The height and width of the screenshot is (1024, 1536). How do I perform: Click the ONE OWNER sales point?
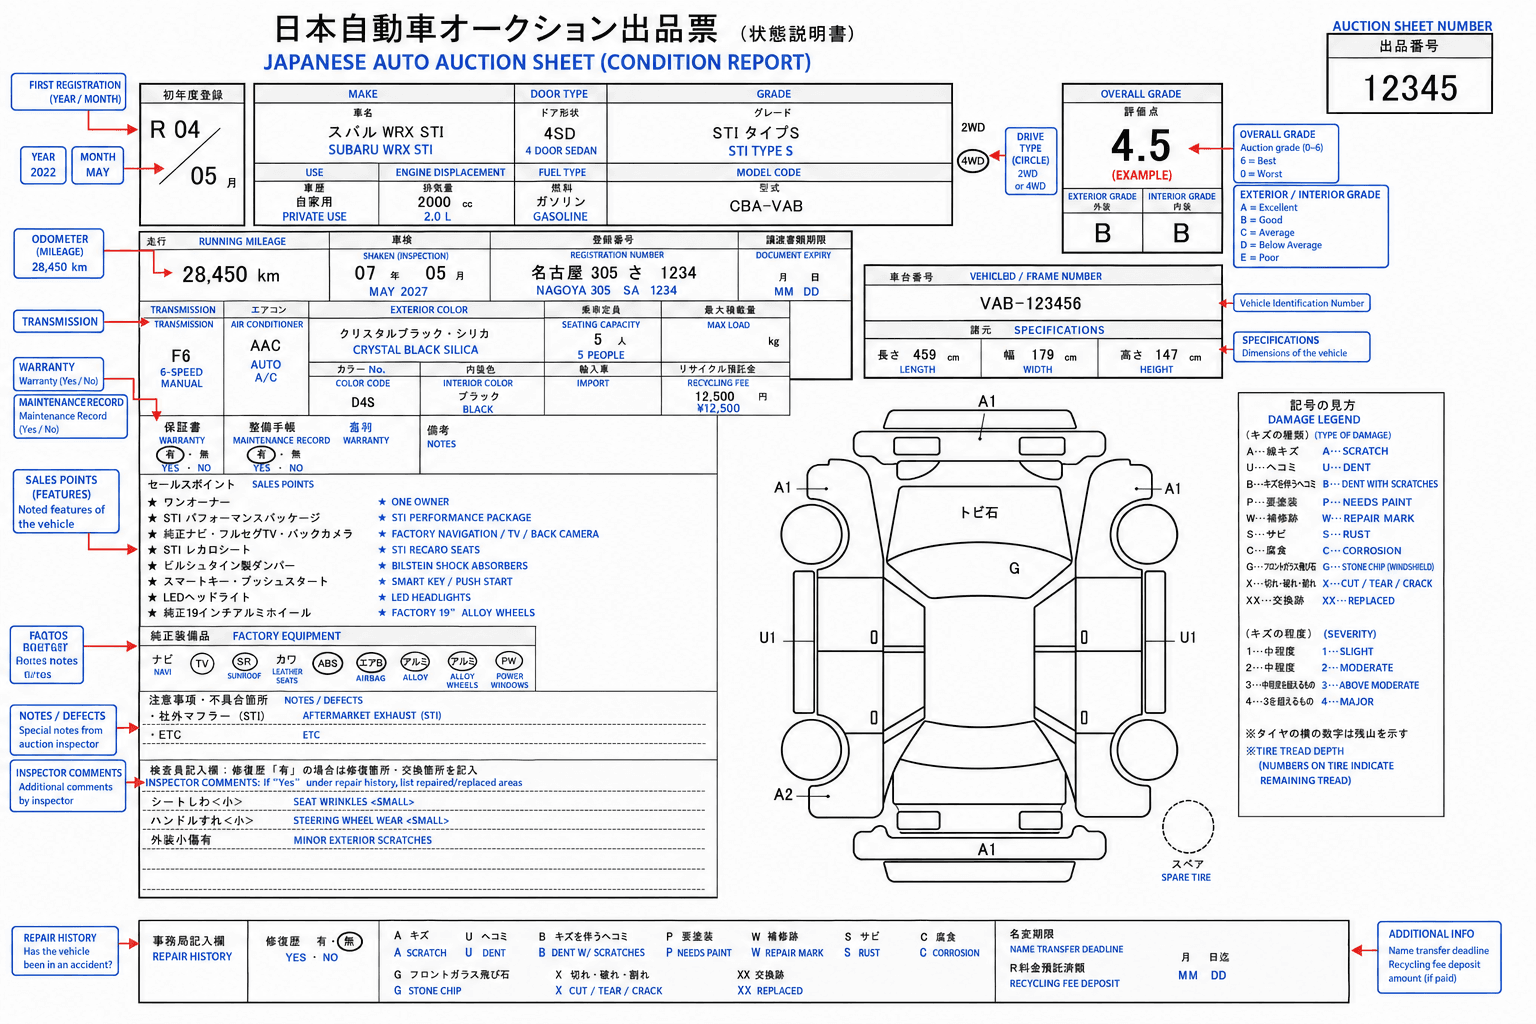pyautogui.click(x=420, y=502)
